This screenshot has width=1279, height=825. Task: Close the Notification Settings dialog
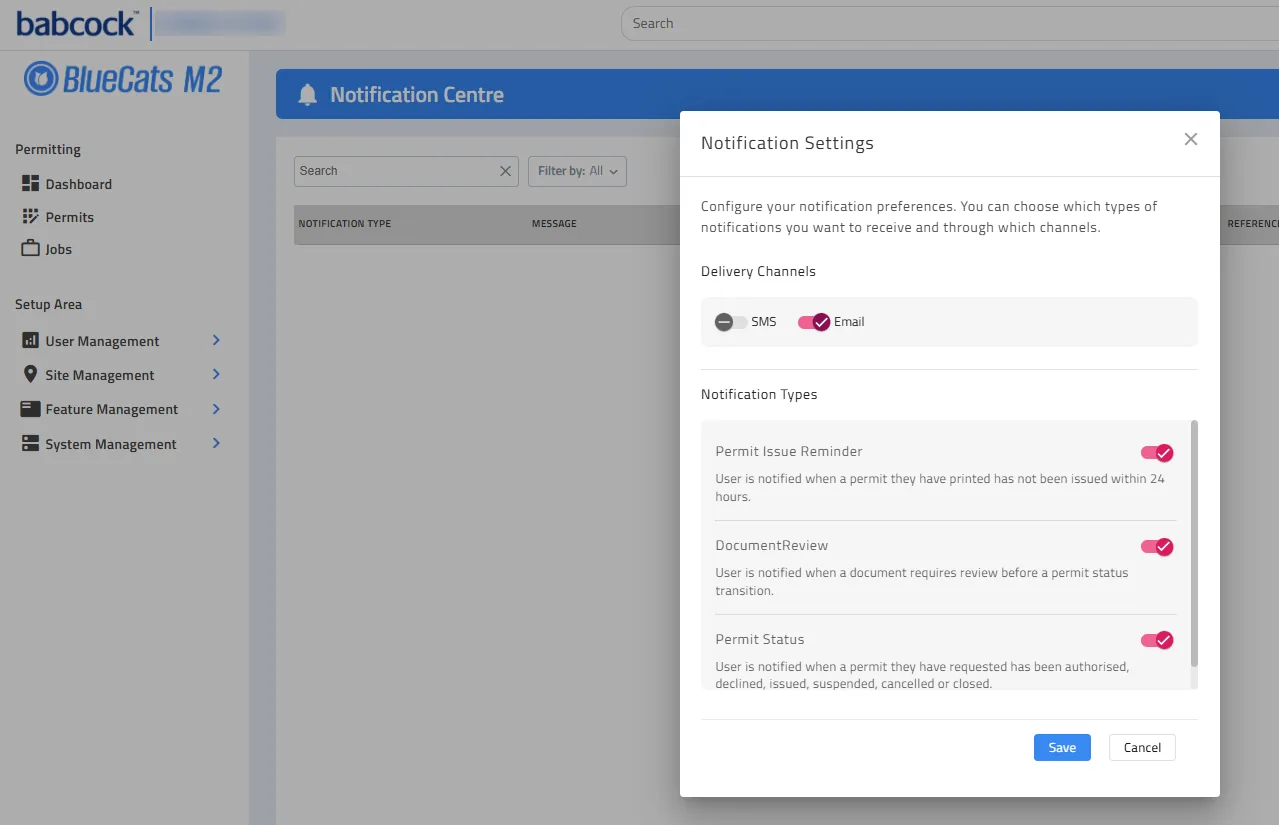pyautogui.click(x=1190, y=139)
